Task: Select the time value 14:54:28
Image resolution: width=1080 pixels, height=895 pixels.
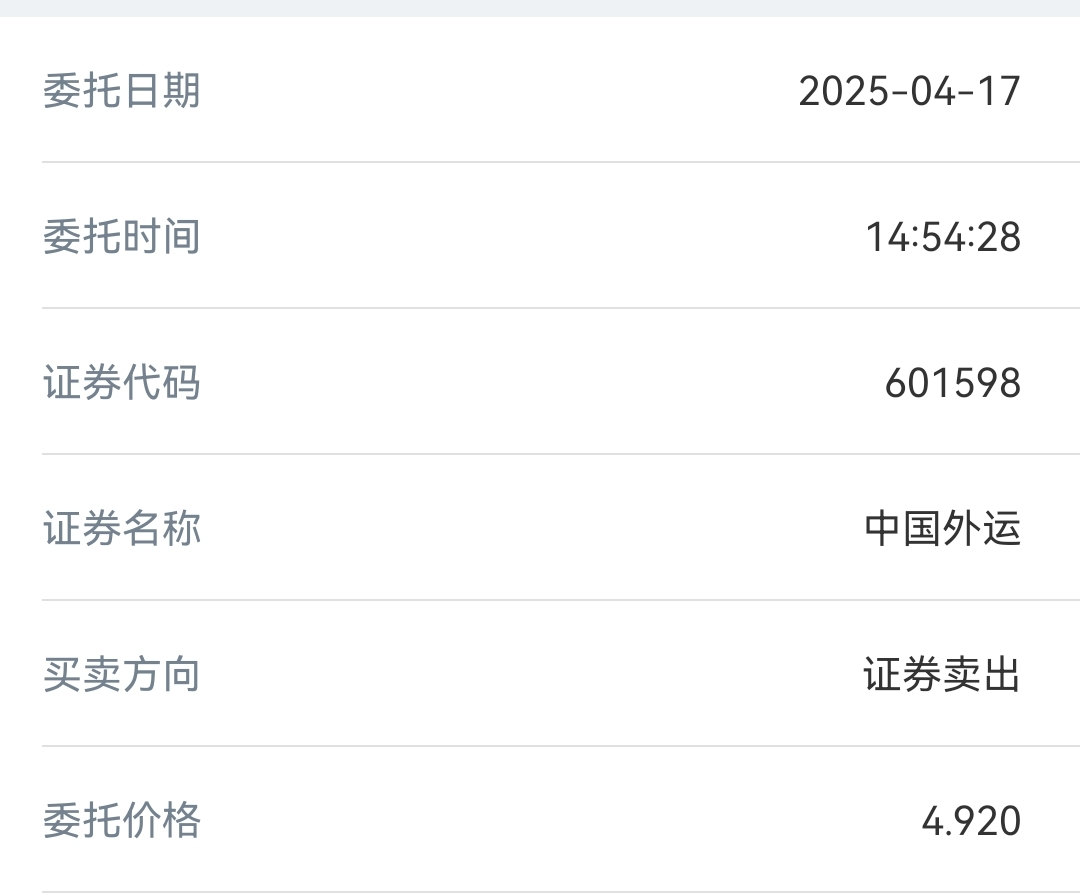Action: pos(943,237)
